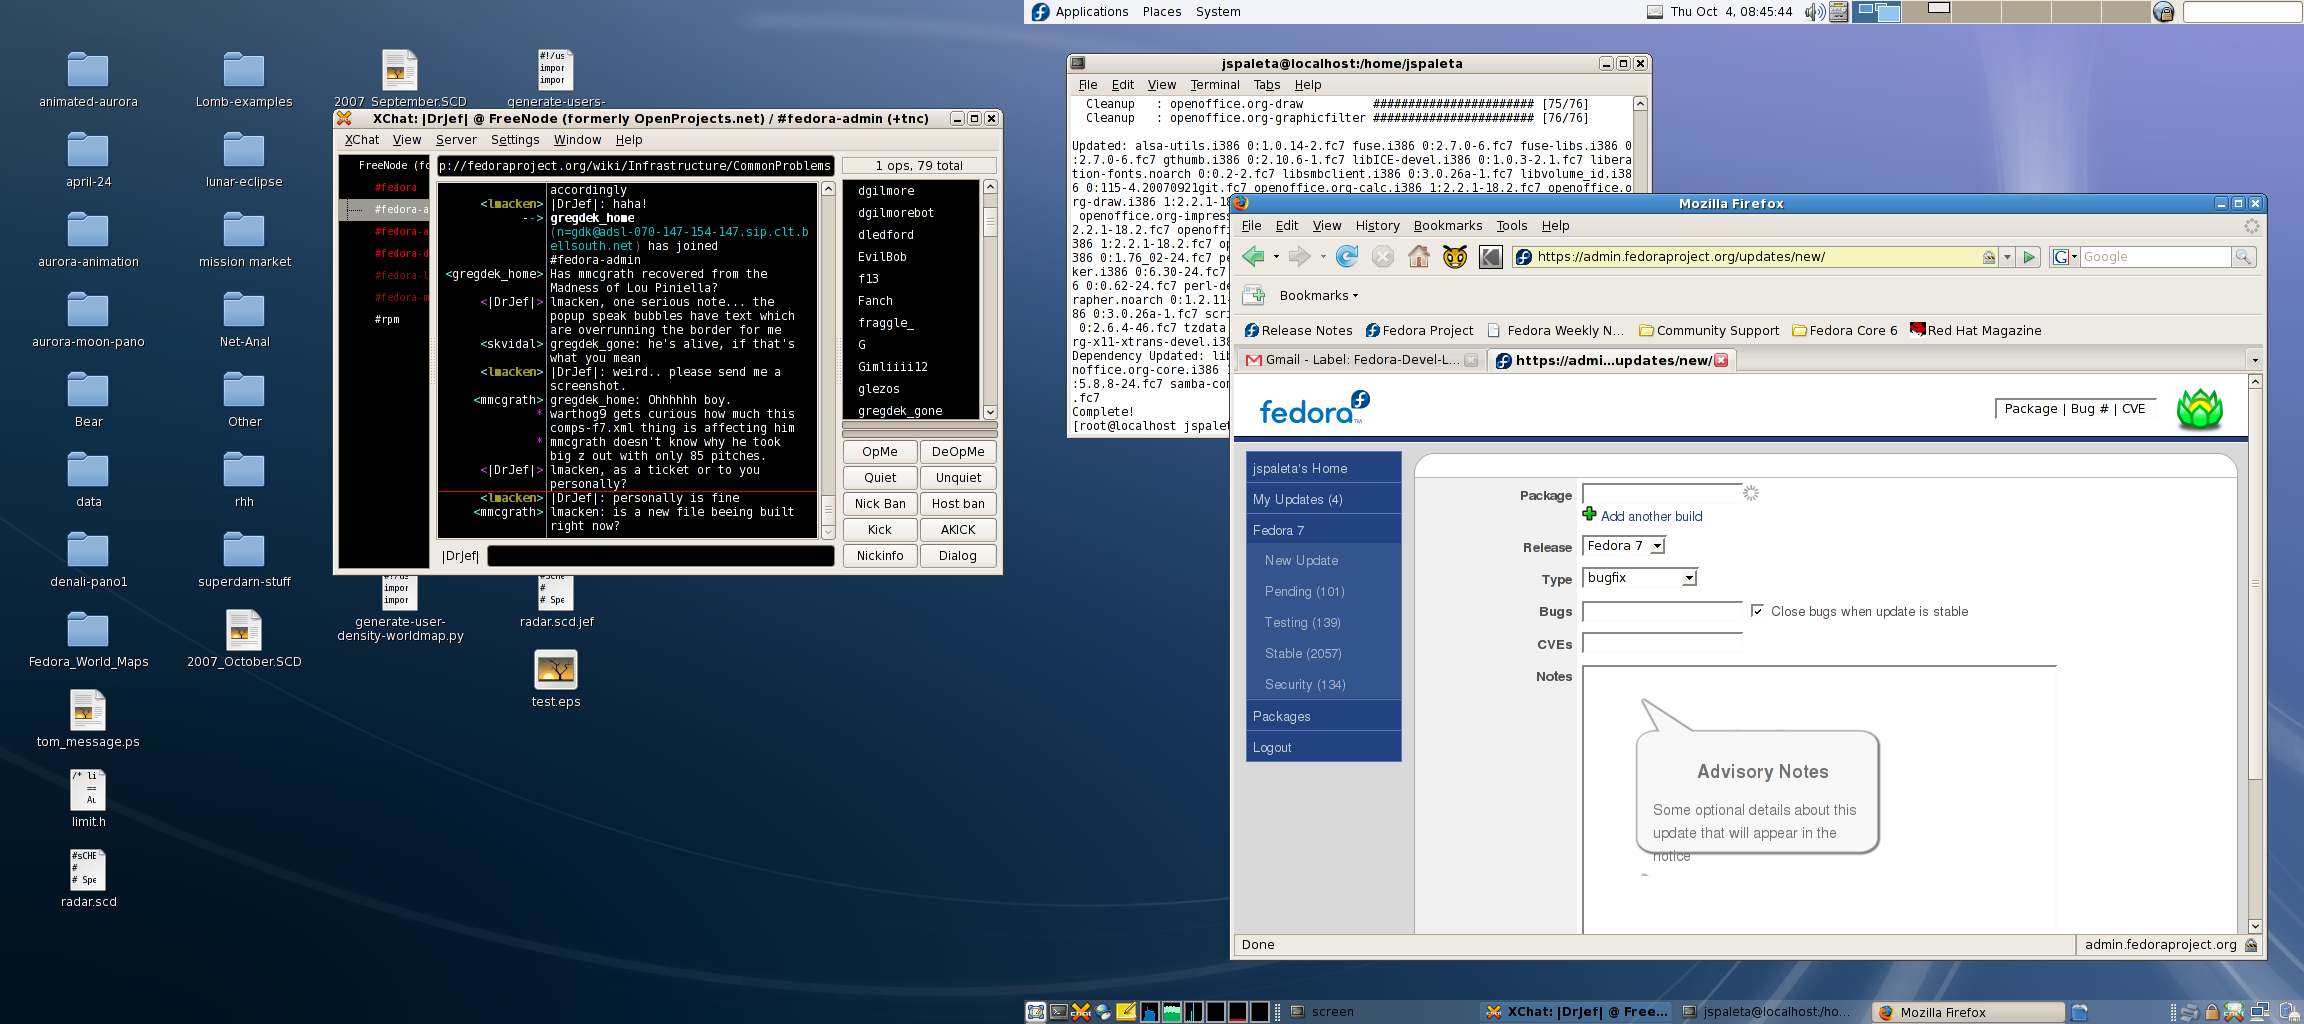Click the network monitor tray icon
Viewport: 2304px width, 1024px height.
point(2260,1011)
